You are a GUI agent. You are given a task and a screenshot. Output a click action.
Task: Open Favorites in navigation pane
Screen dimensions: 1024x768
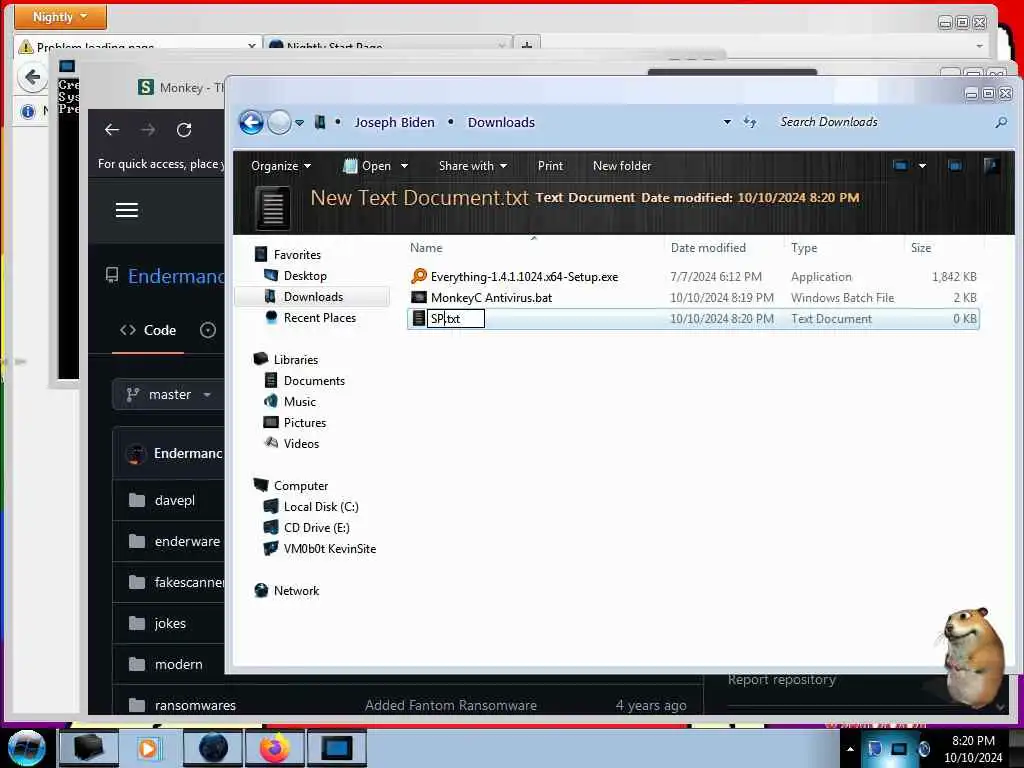click(297, 255)
